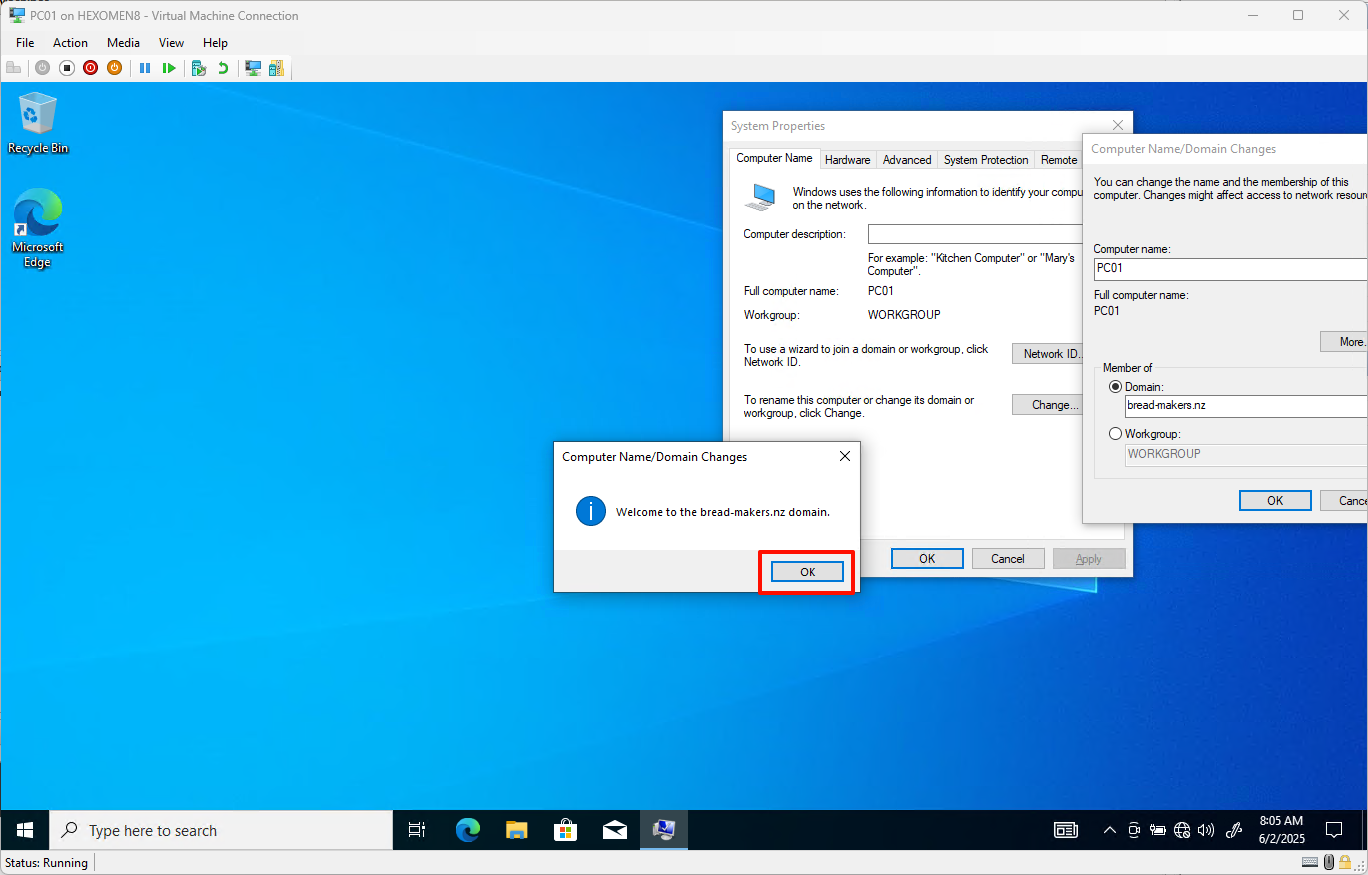Select the Domain radio button

[1115, 387]
